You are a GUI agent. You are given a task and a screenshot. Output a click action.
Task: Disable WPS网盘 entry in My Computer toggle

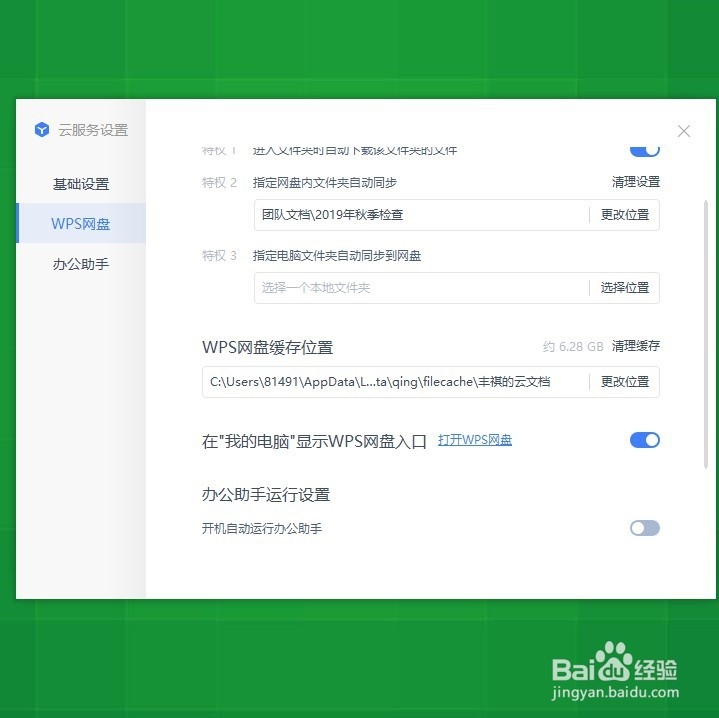(x=644, y=440)
